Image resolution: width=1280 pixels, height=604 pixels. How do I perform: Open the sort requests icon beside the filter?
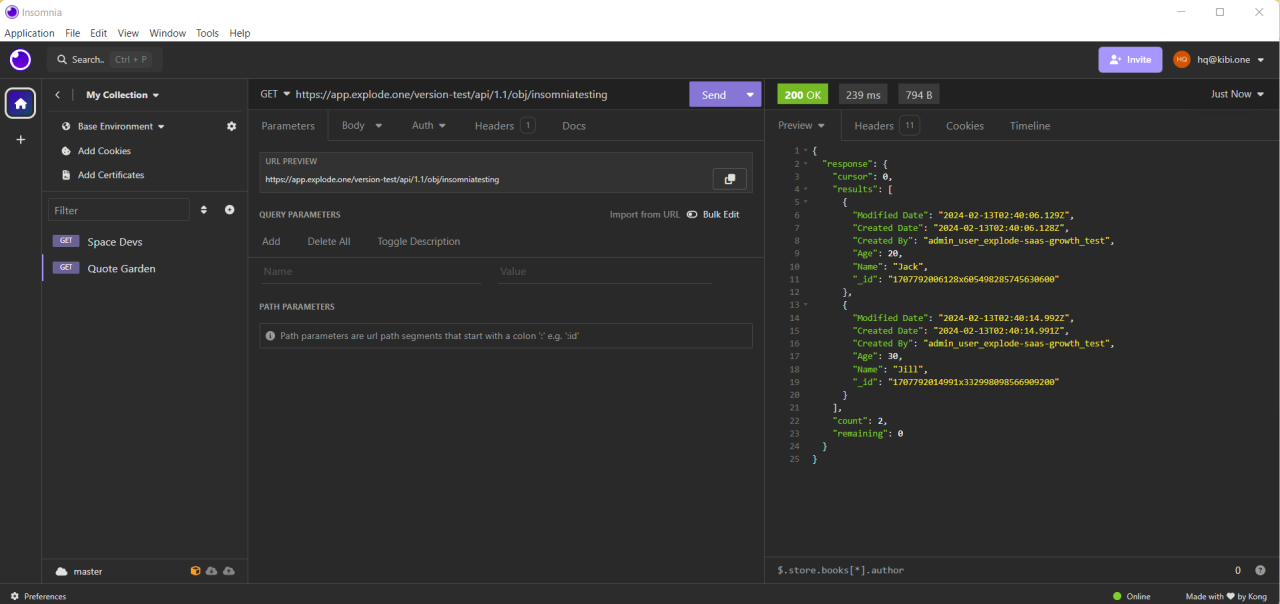point(203,209)
